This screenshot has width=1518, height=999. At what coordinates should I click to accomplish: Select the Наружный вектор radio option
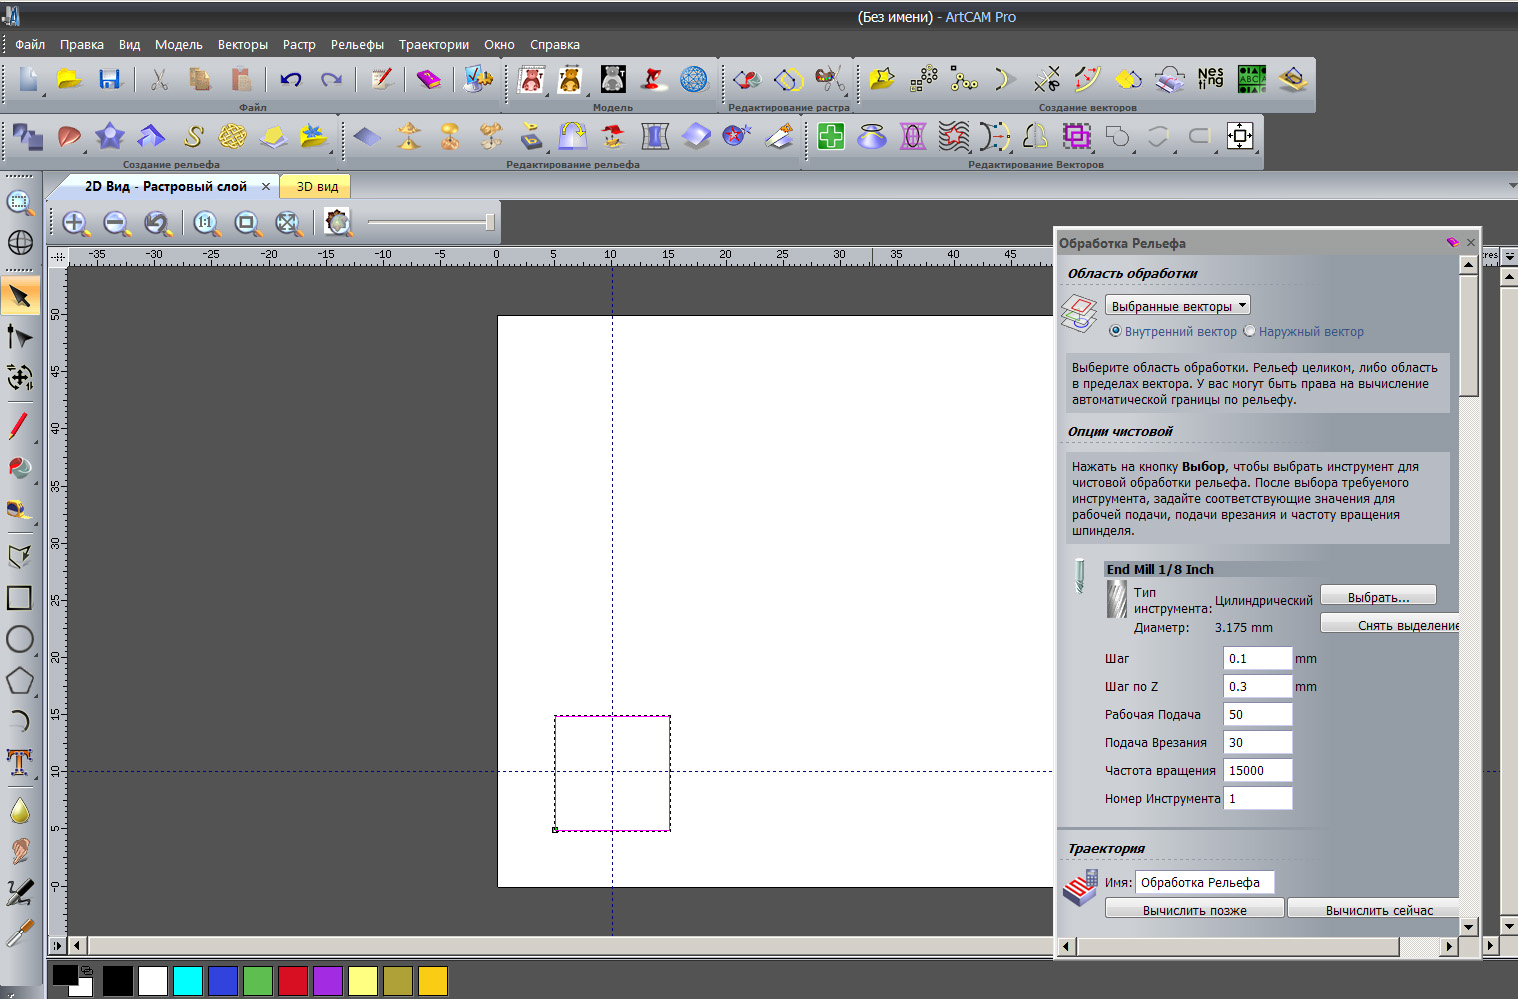pos(1249,331)
